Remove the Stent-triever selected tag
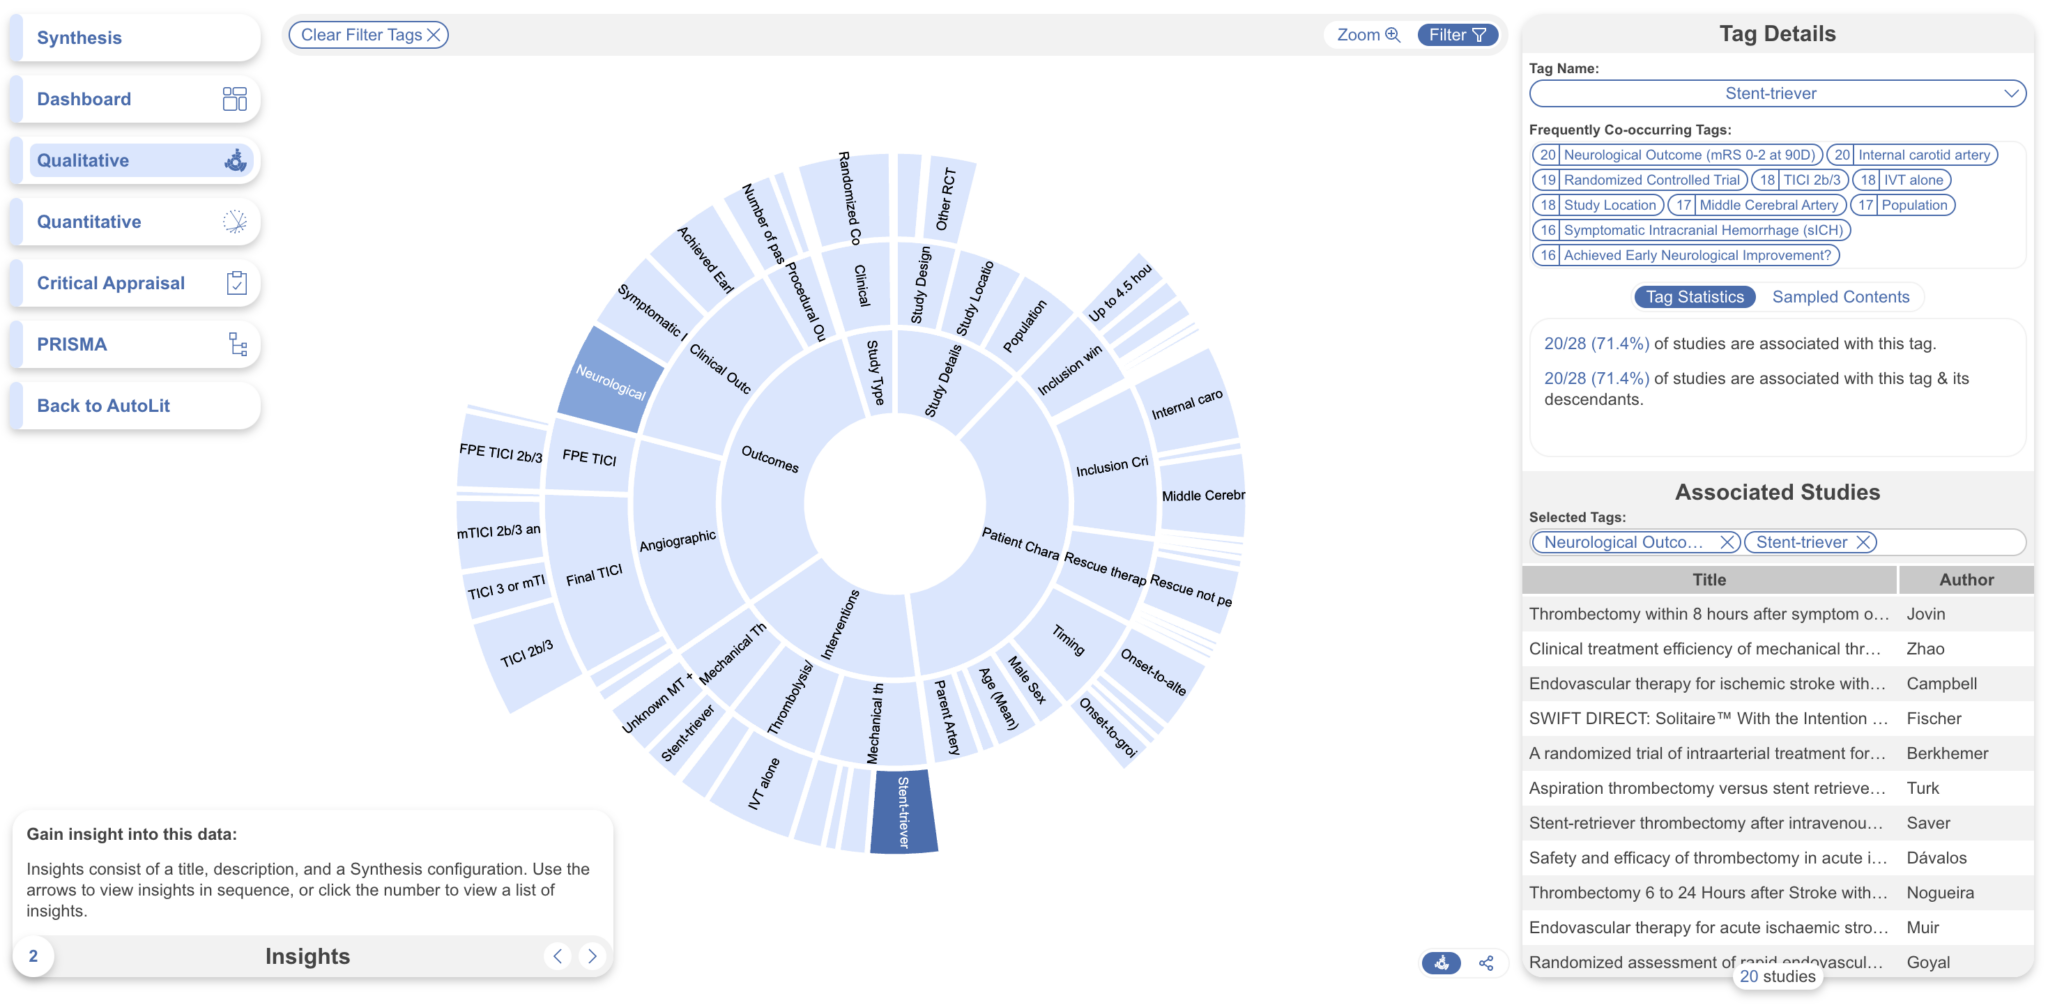This screenshot has height=1005, width=2048. tap(1862, 542)
